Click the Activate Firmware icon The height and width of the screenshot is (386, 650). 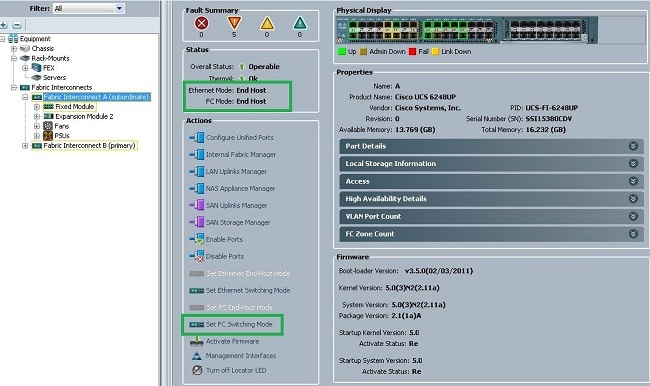pyautogui.click(x=196, y=341)
